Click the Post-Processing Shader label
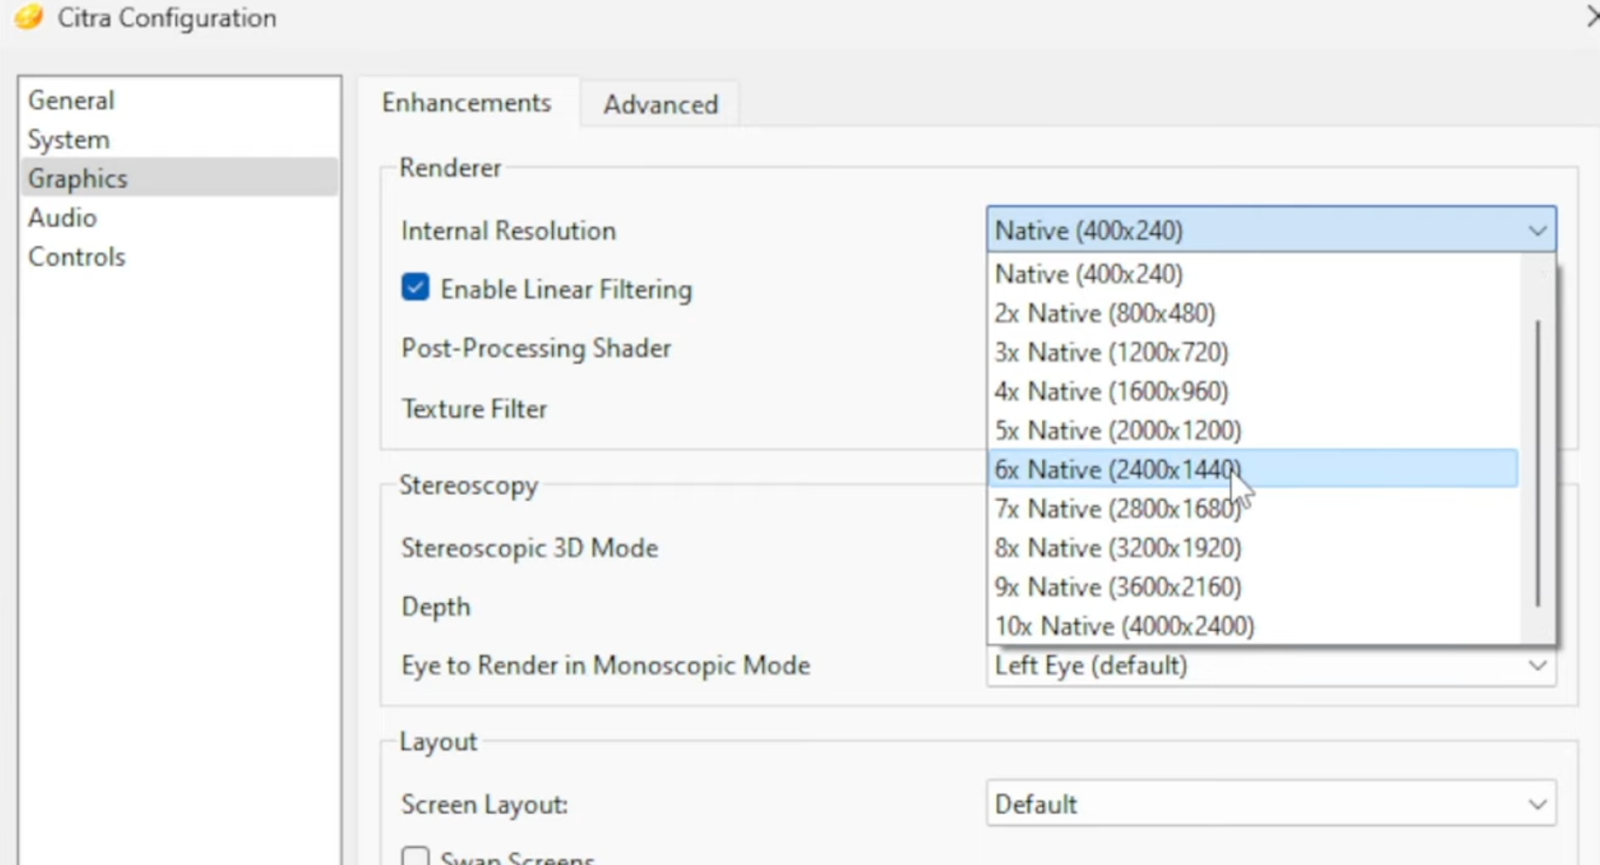The width and height of the screenshot is (1600, 865). tap(536, 348)
